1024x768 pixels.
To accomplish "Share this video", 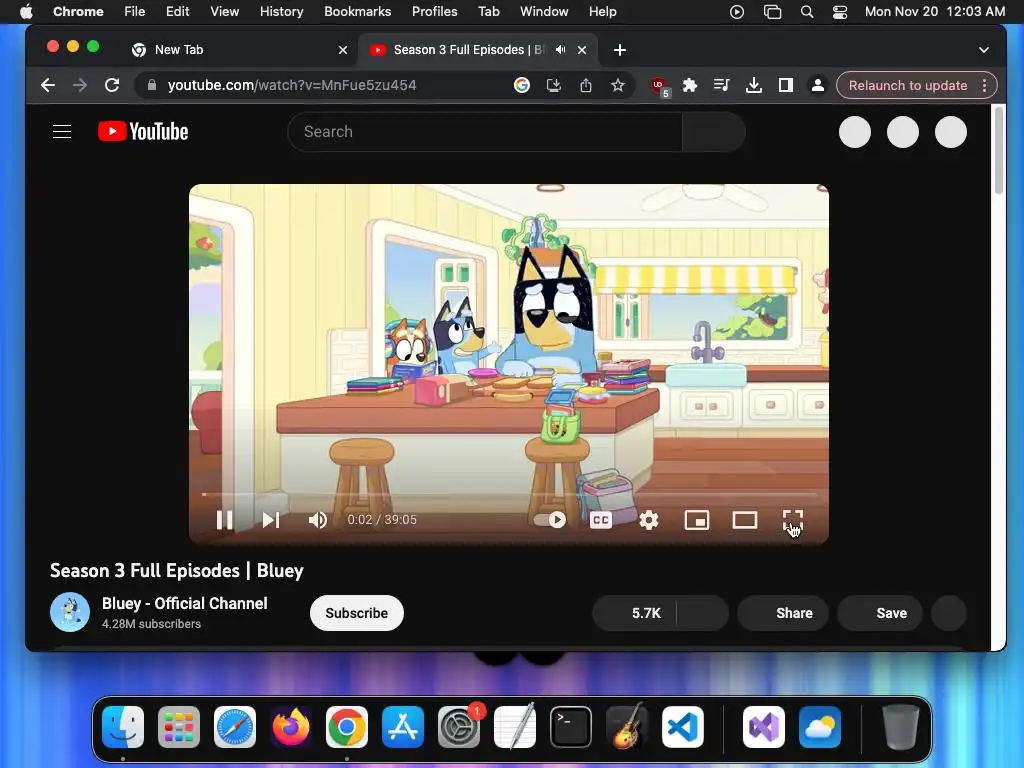I will (783, 613).
